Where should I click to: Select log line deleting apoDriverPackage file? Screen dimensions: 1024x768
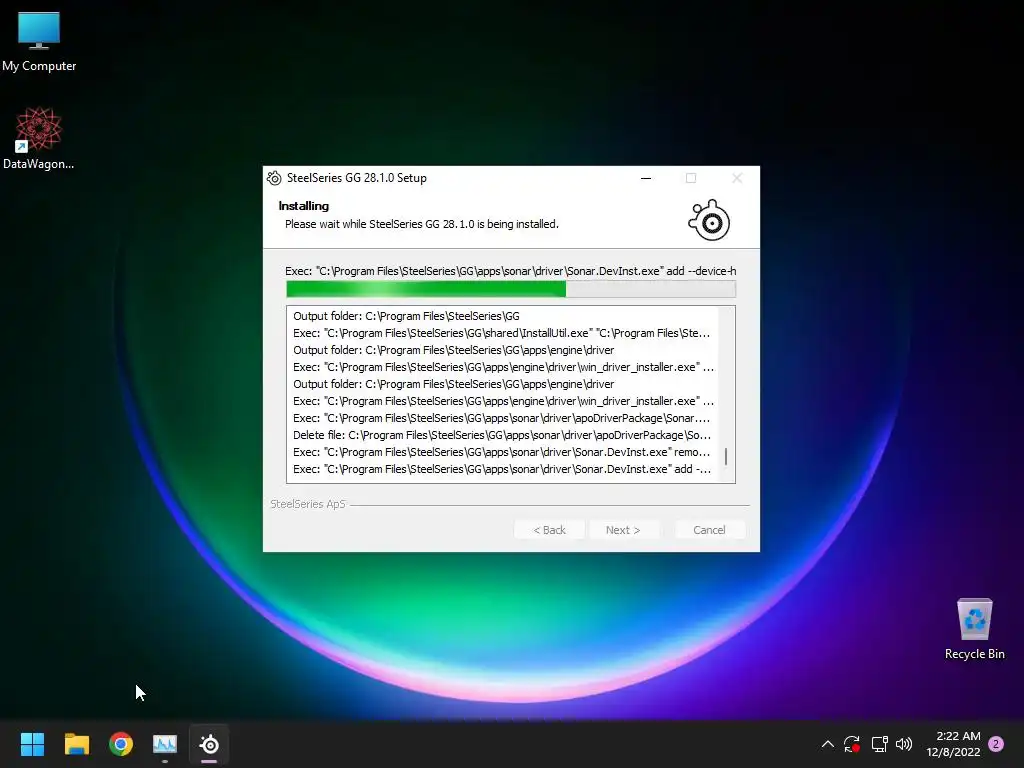[x=502, y=435]
